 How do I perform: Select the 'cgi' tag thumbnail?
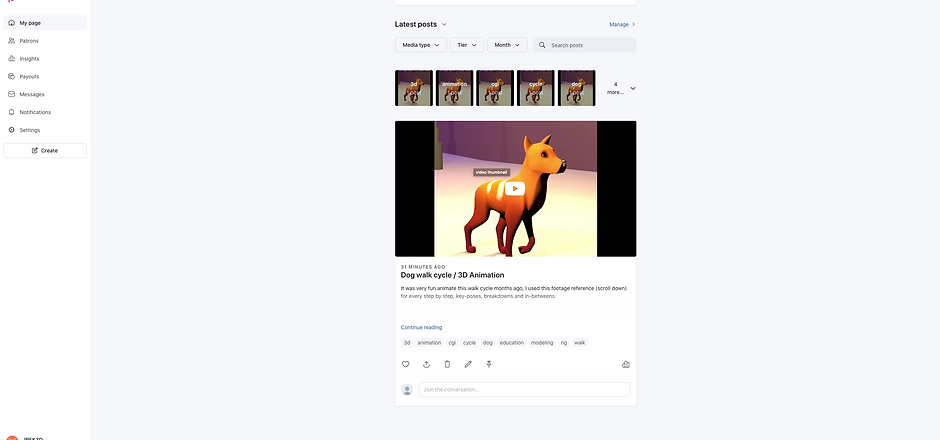495,88
